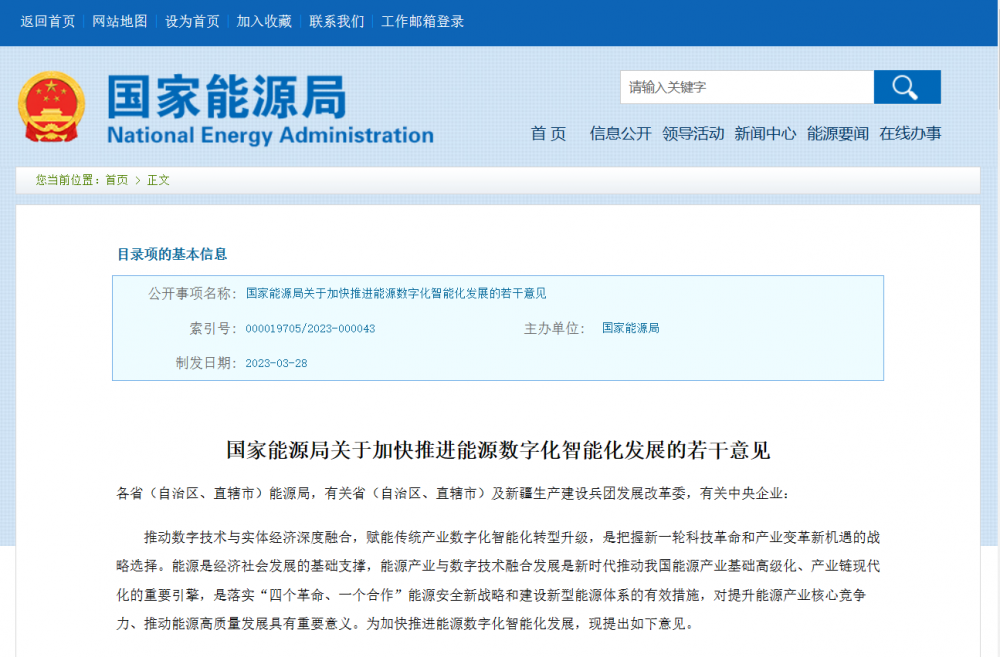Image resolution: width=1000 pixels, height=657 pixels.
Task: Open the 信息公开 navigation item
Action: pos(620,133)
